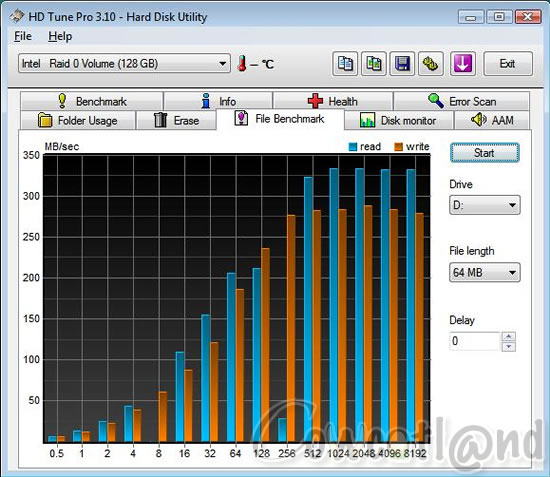Switch to the Benchmark tab
This screenshot has height=477, width=550.
click(x=92, y=101)
